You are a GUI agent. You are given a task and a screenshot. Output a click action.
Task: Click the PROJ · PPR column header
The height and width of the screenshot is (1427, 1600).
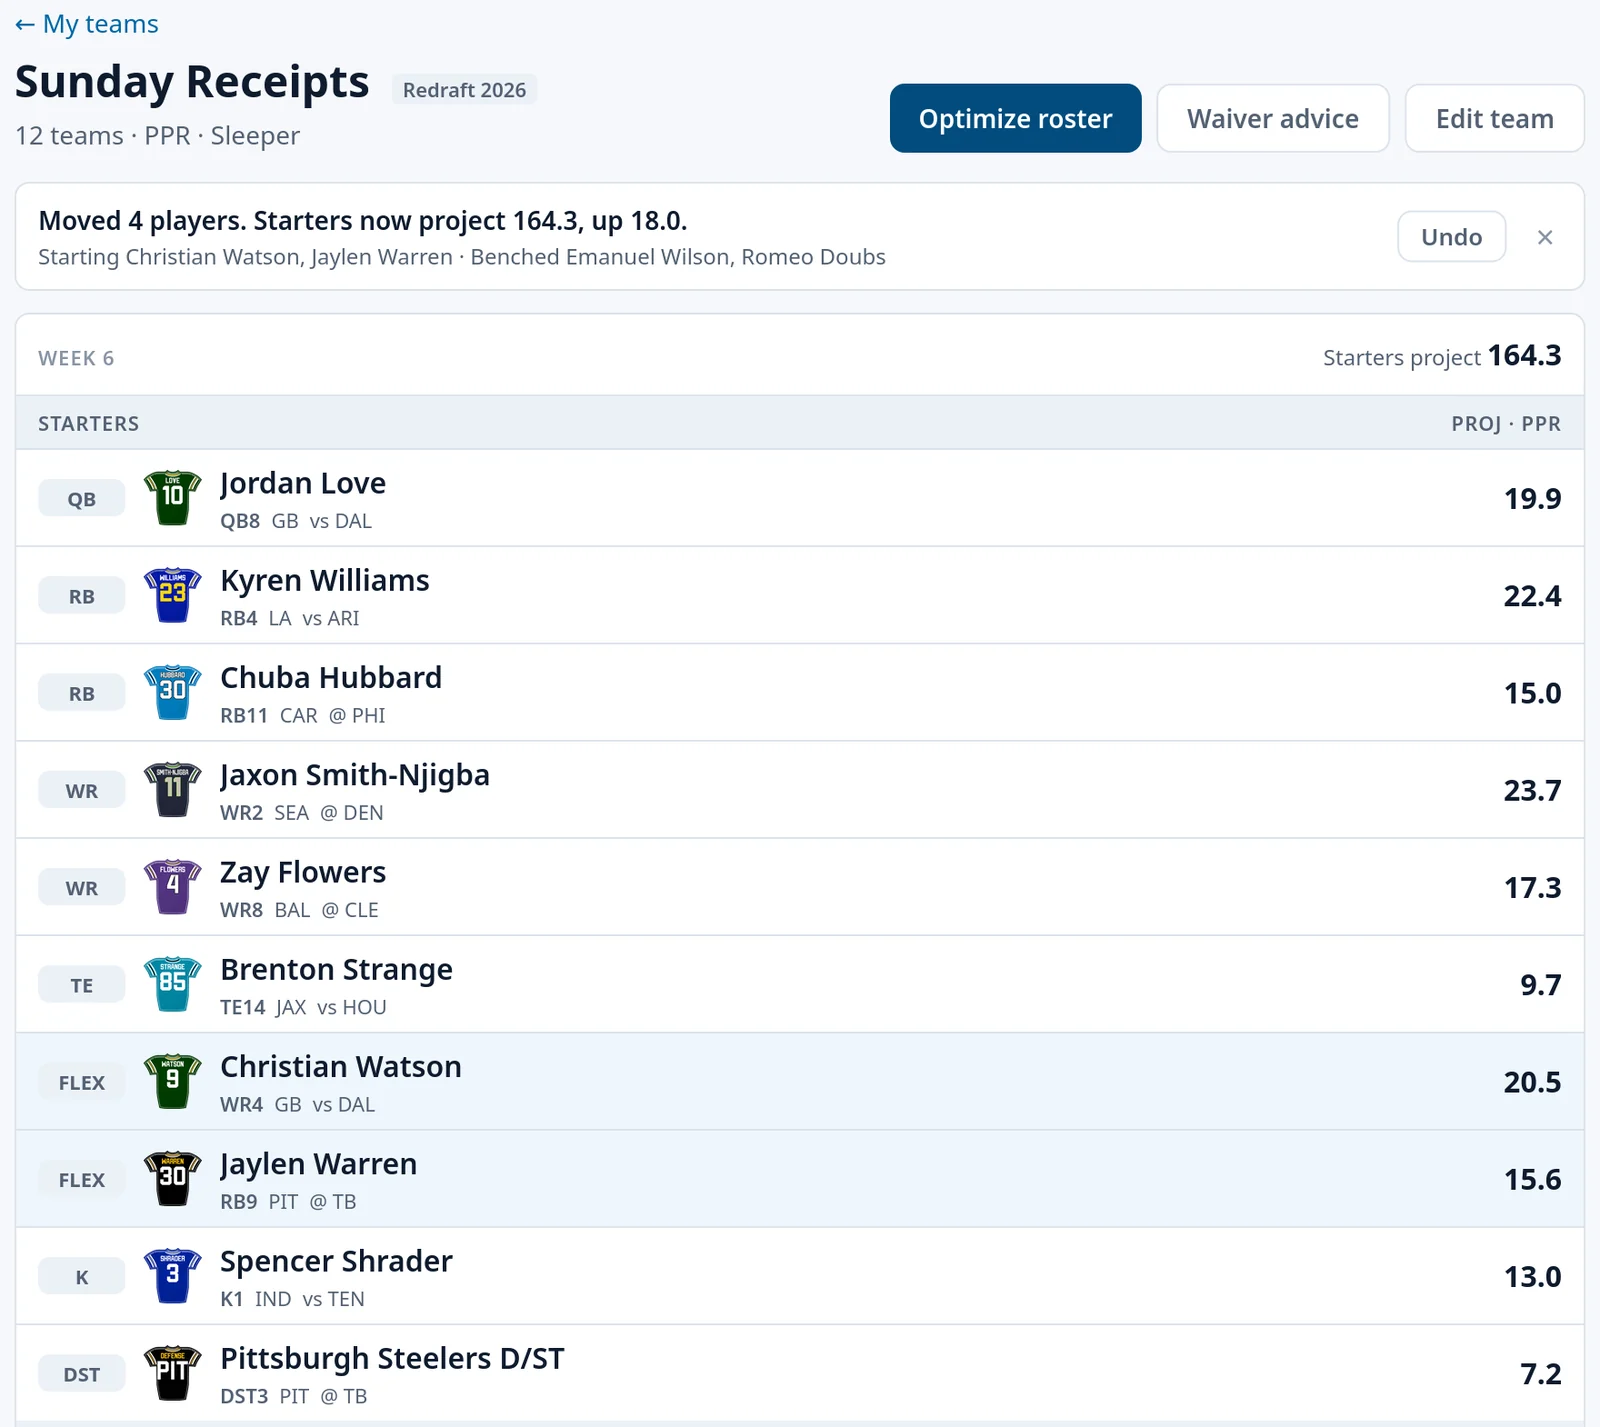[1506, 423]
